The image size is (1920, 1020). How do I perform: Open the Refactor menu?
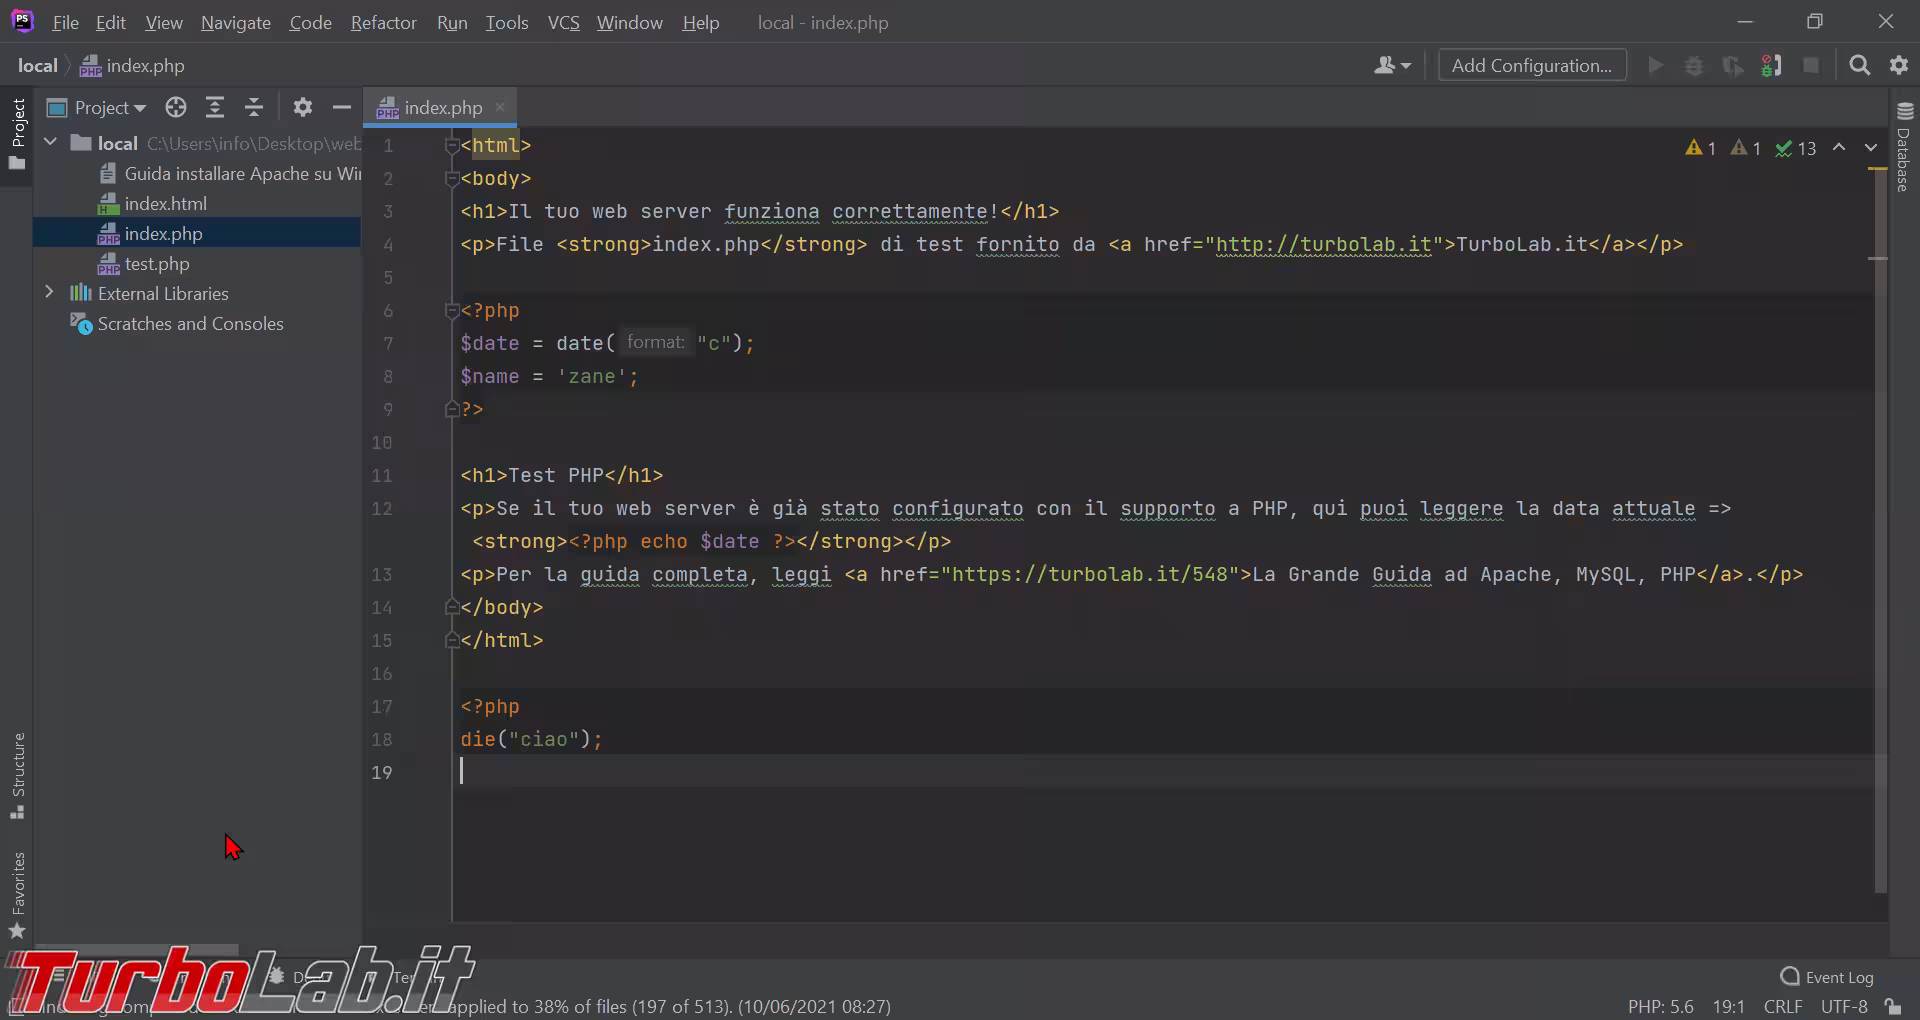(x=383, y=22)
